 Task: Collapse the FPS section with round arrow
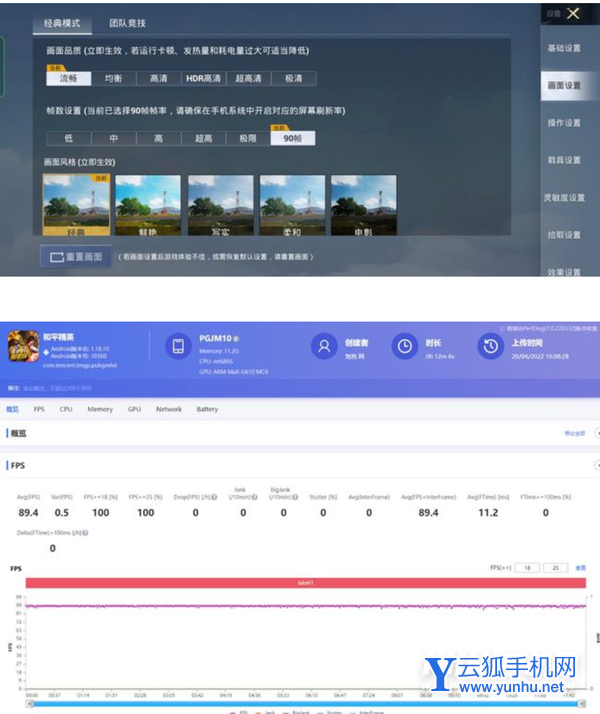tap(598, 465)
